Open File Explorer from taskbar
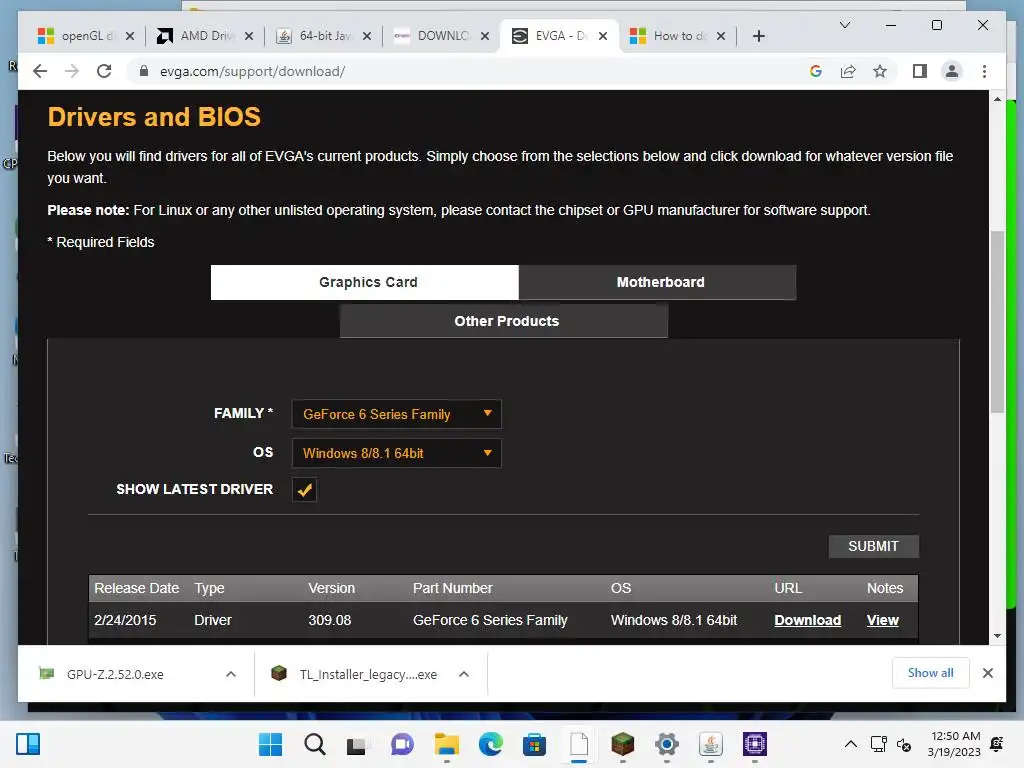This screenshot has height=768, width=1024. tap(447, 744)
